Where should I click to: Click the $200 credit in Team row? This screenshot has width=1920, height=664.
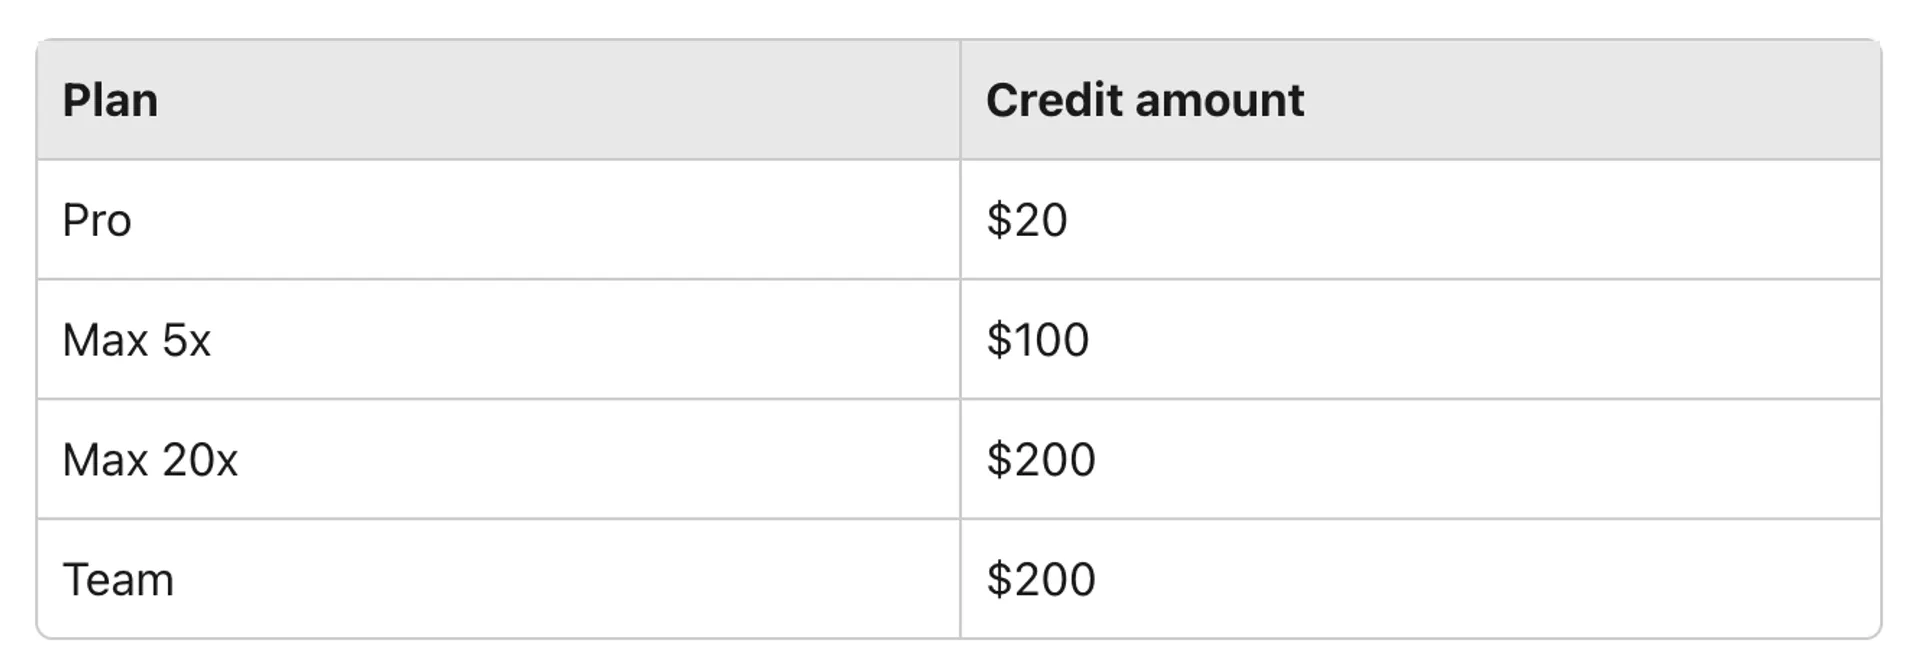point(1041,580)
